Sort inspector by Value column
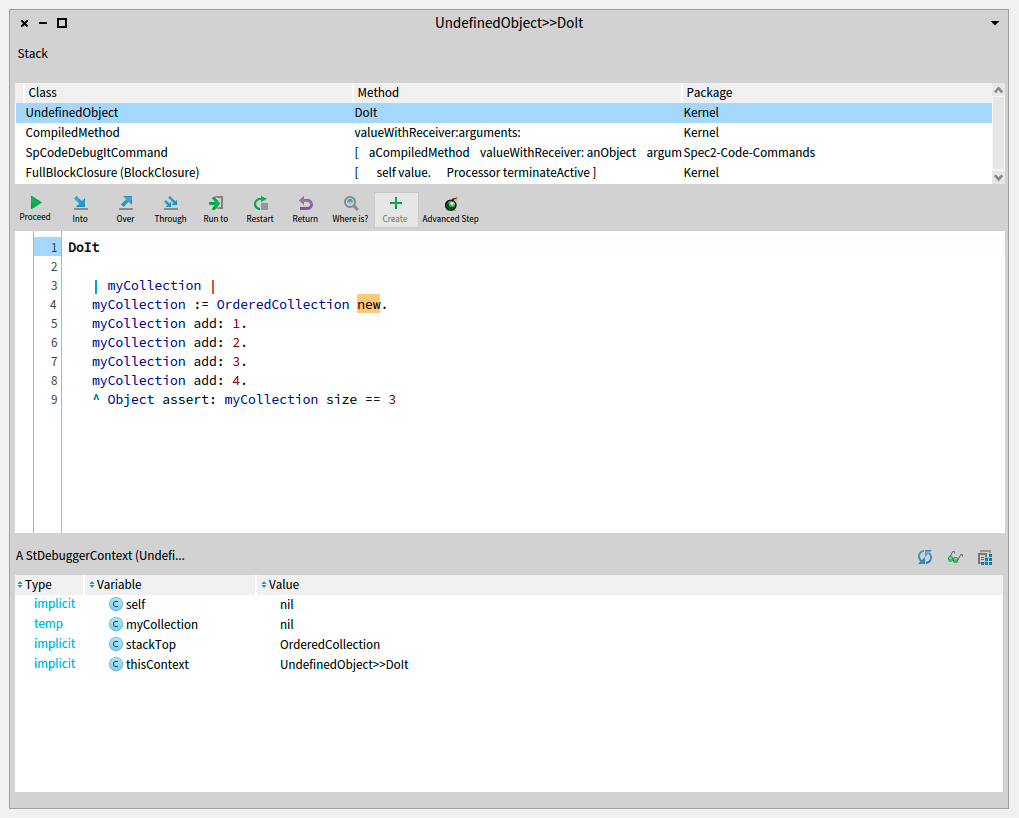Viewport: 1019px width, 818px height. 283,585
